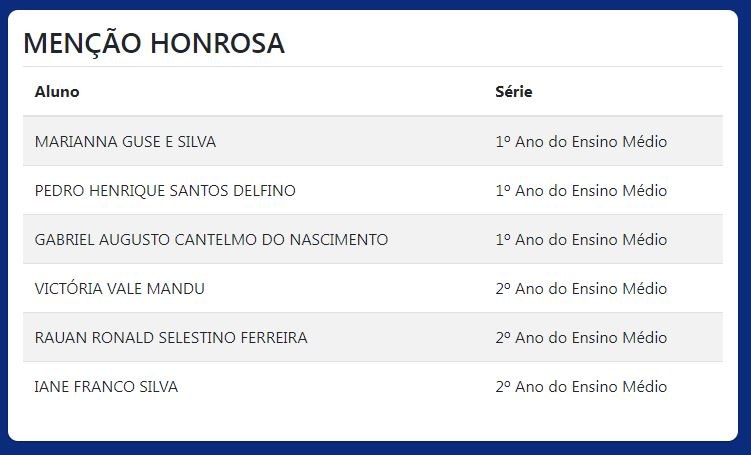Click the Série cell in Marianna's row
The image size is (751, 455).
[581, 142]
